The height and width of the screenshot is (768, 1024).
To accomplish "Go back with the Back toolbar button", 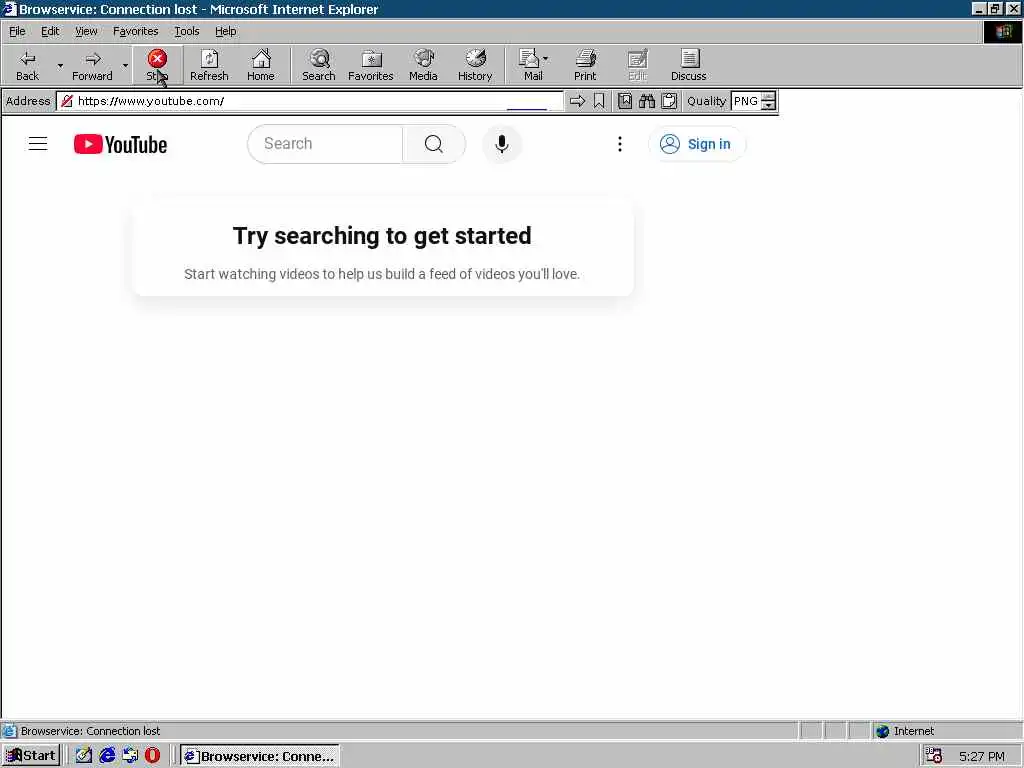I will 27,65.
